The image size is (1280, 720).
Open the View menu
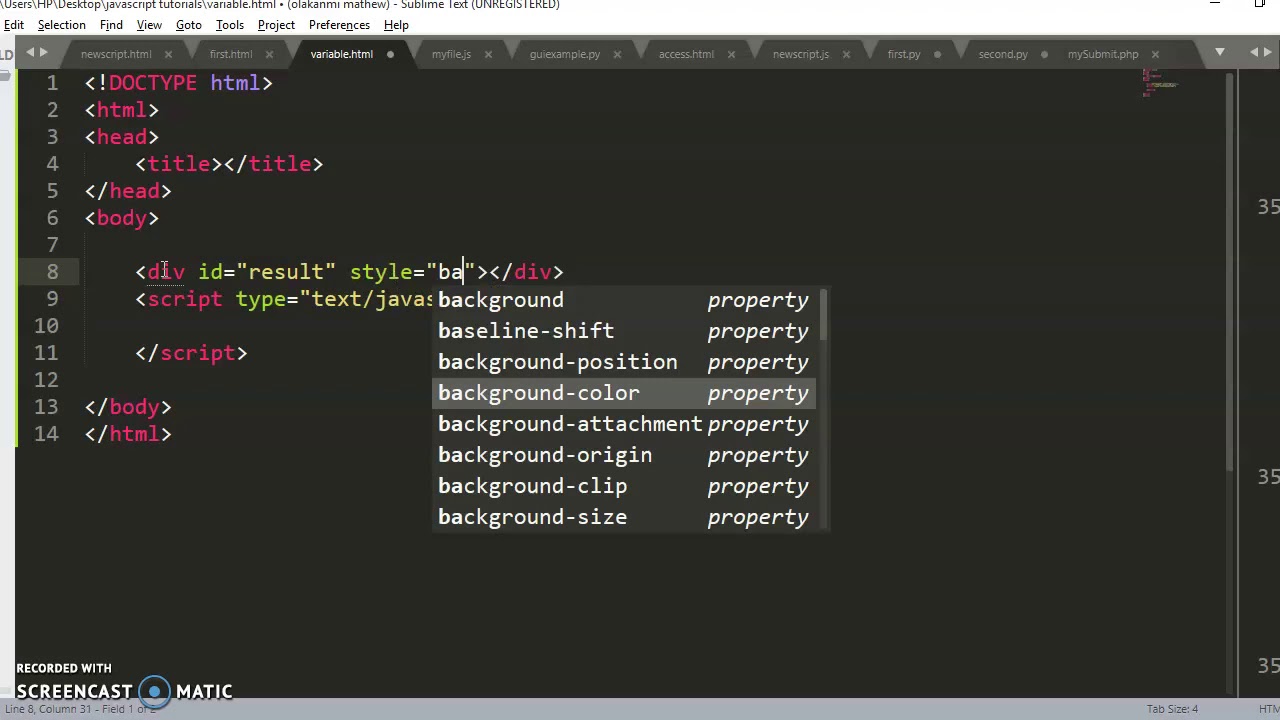pos(149,25)
